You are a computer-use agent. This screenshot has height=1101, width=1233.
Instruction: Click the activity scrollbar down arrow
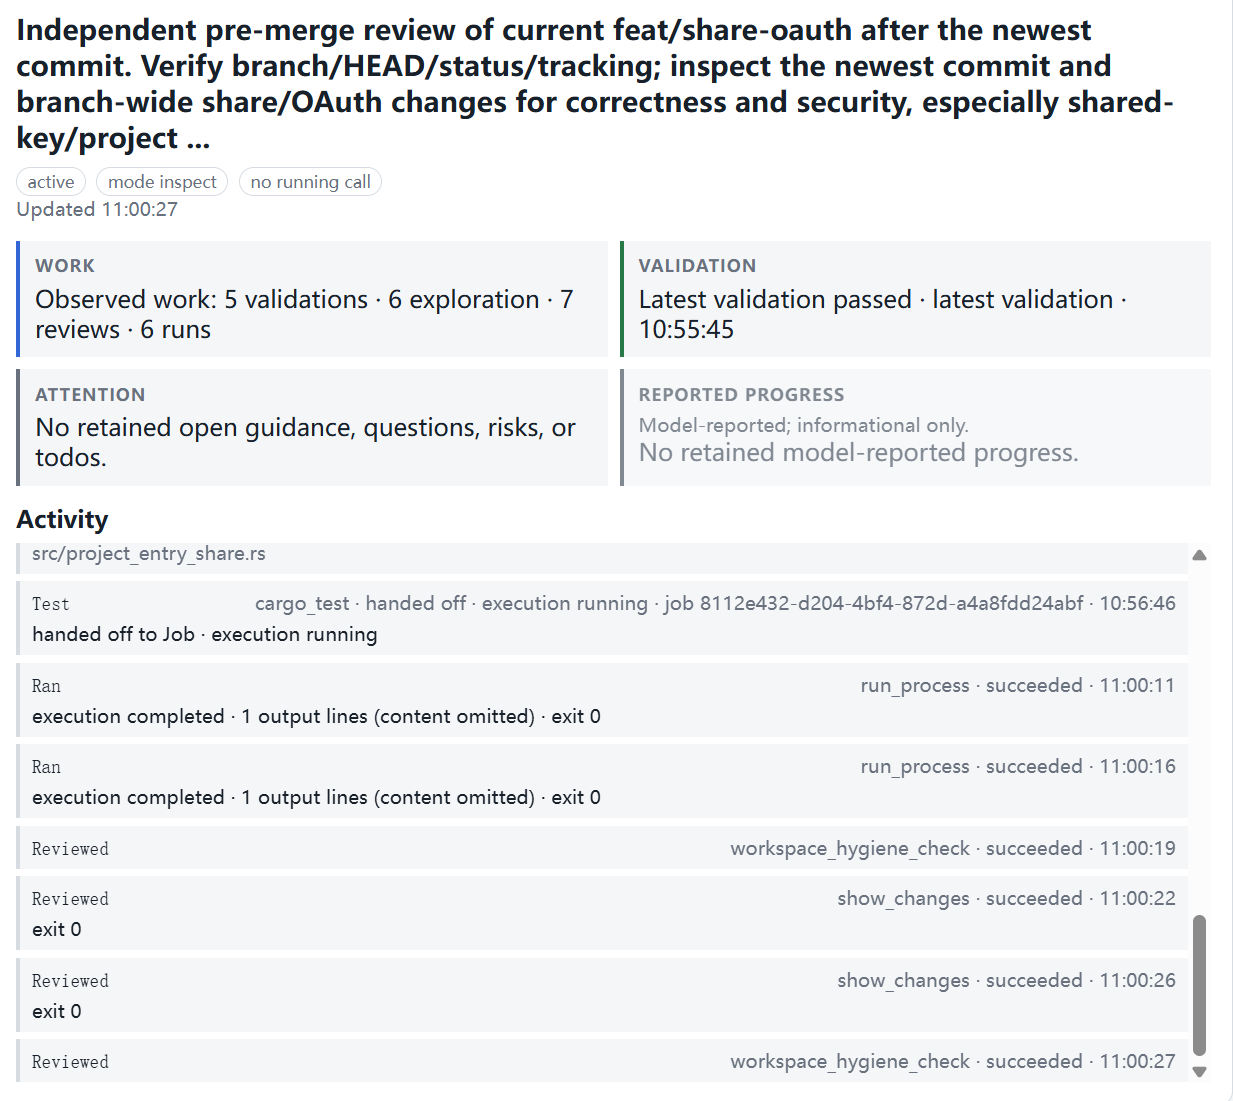pyautogui.click(x=1199, y=1071)
